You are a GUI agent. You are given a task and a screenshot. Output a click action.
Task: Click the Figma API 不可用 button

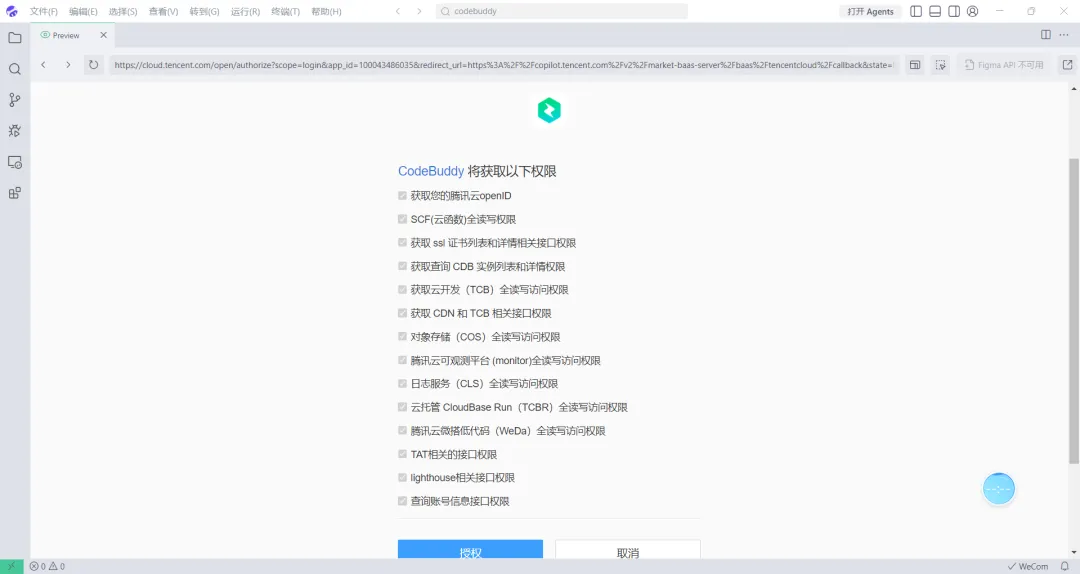1004,65
